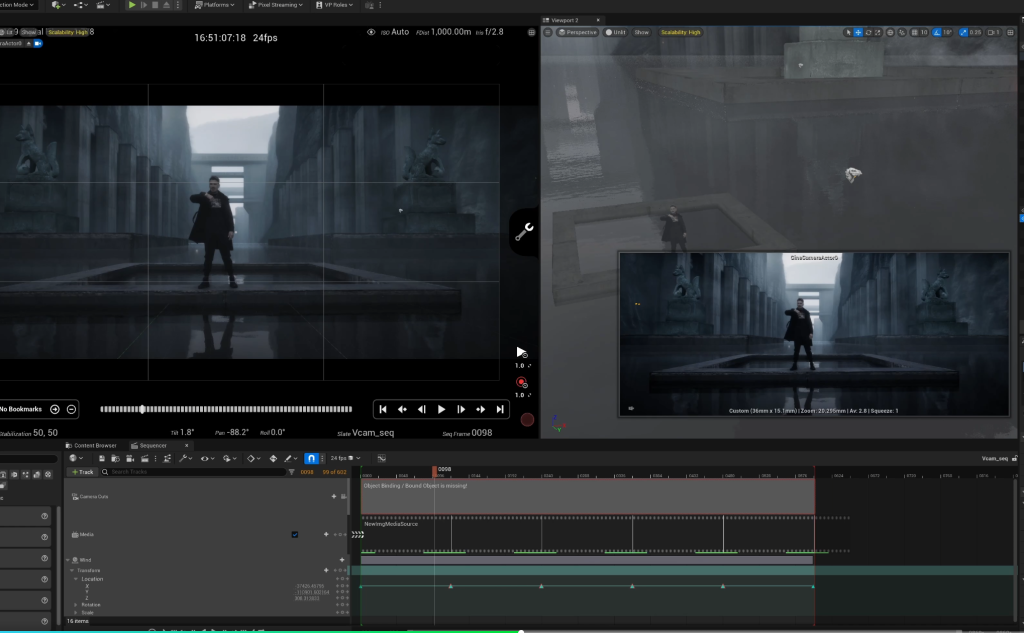Toggle grid snapping in Viewport 2

[x=915, y=32]
